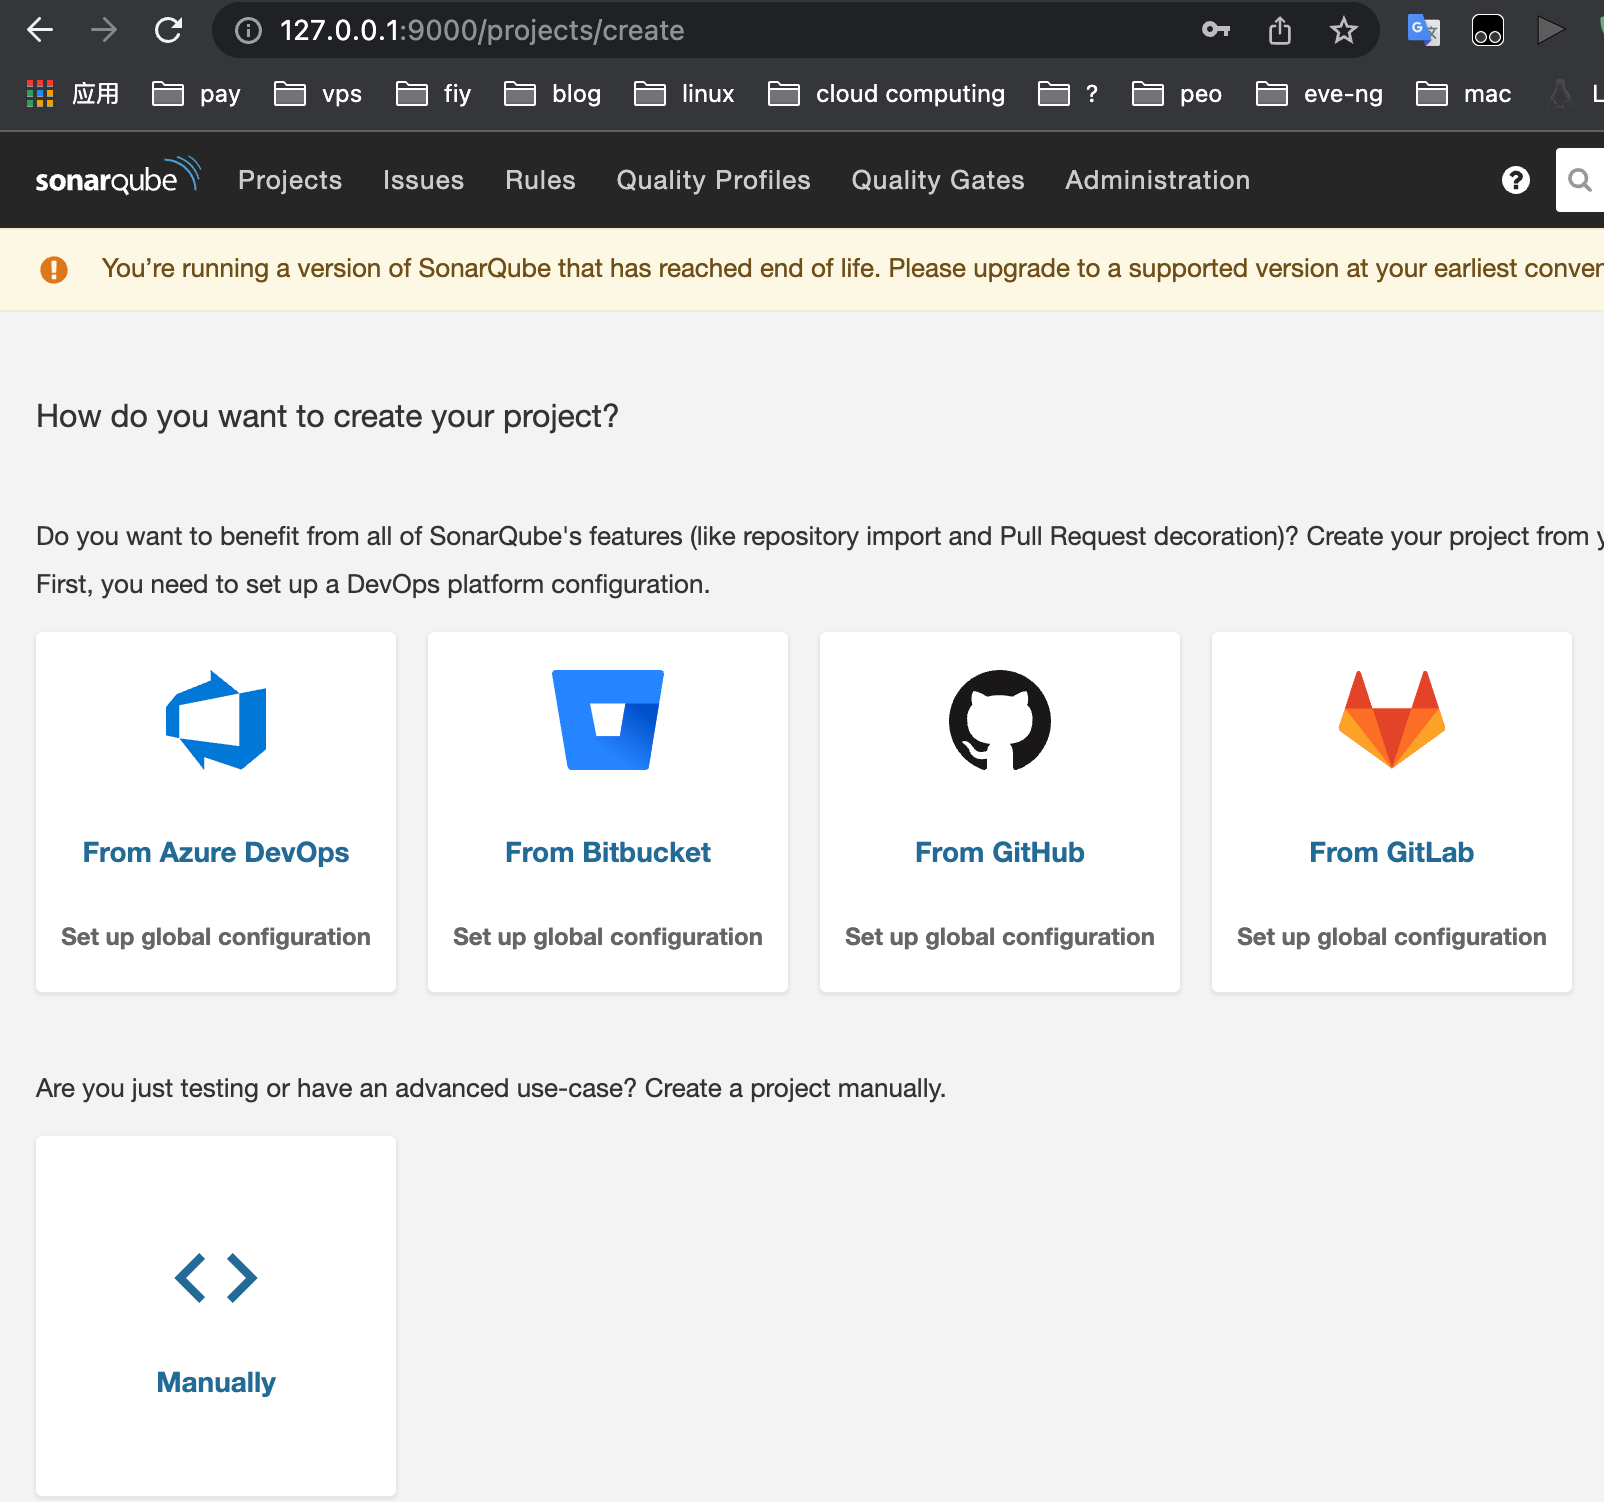This screenshot has width=1604, height=1502.
Task: Open the saved passwords key icon
Action: [x=1216, y=30]
